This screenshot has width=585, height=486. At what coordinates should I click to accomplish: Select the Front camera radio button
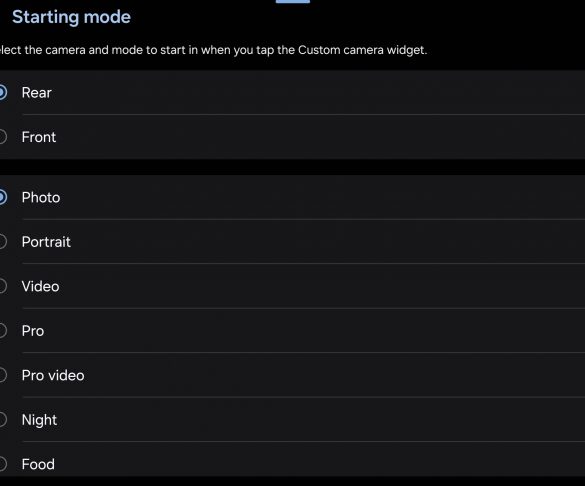click(x=2, y=137)
